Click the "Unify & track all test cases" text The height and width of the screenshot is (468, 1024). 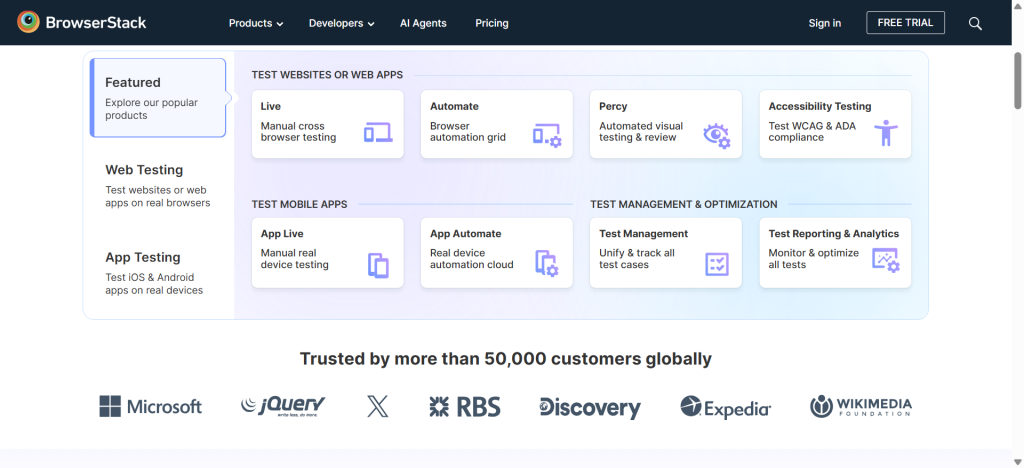(637, 259)
